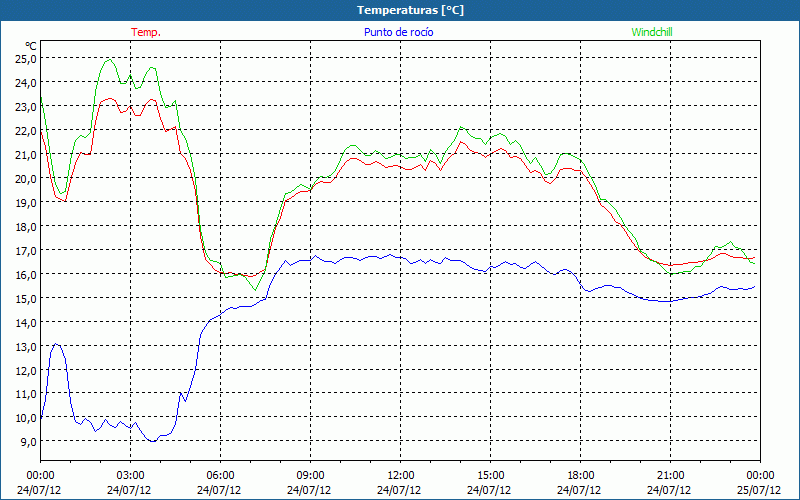The width and height of the screenshot is (800, 500).
Task: Click the 13,0 axis value
Action: click(x=26, y=346)
